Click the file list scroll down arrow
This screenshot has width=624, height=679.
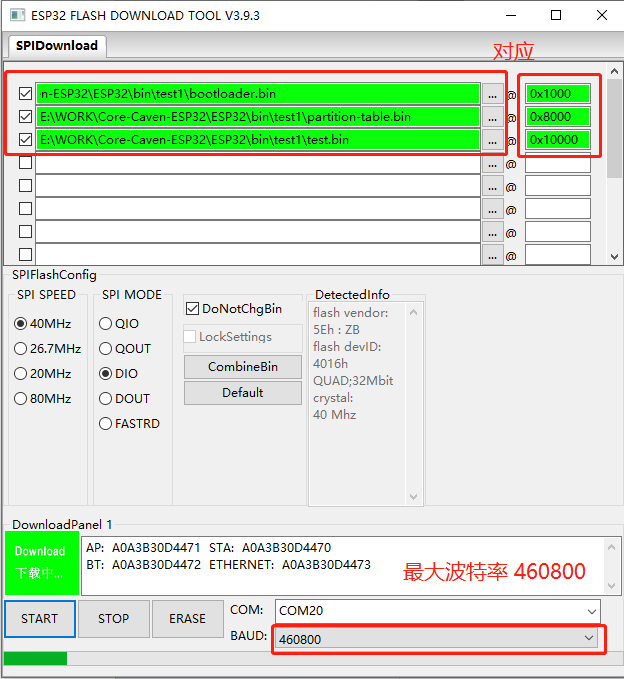pyautogui.click(x=614, y=257)
